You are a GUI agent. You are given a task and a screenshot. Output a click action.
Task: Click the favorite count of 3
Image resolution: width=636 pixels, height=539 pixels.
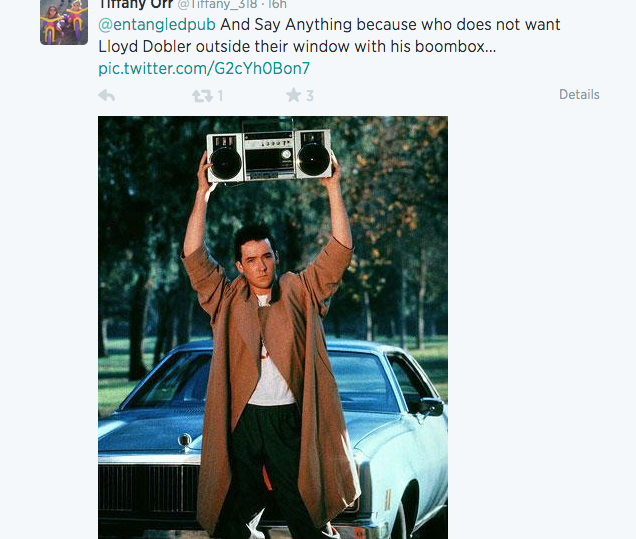coord(310,95)
